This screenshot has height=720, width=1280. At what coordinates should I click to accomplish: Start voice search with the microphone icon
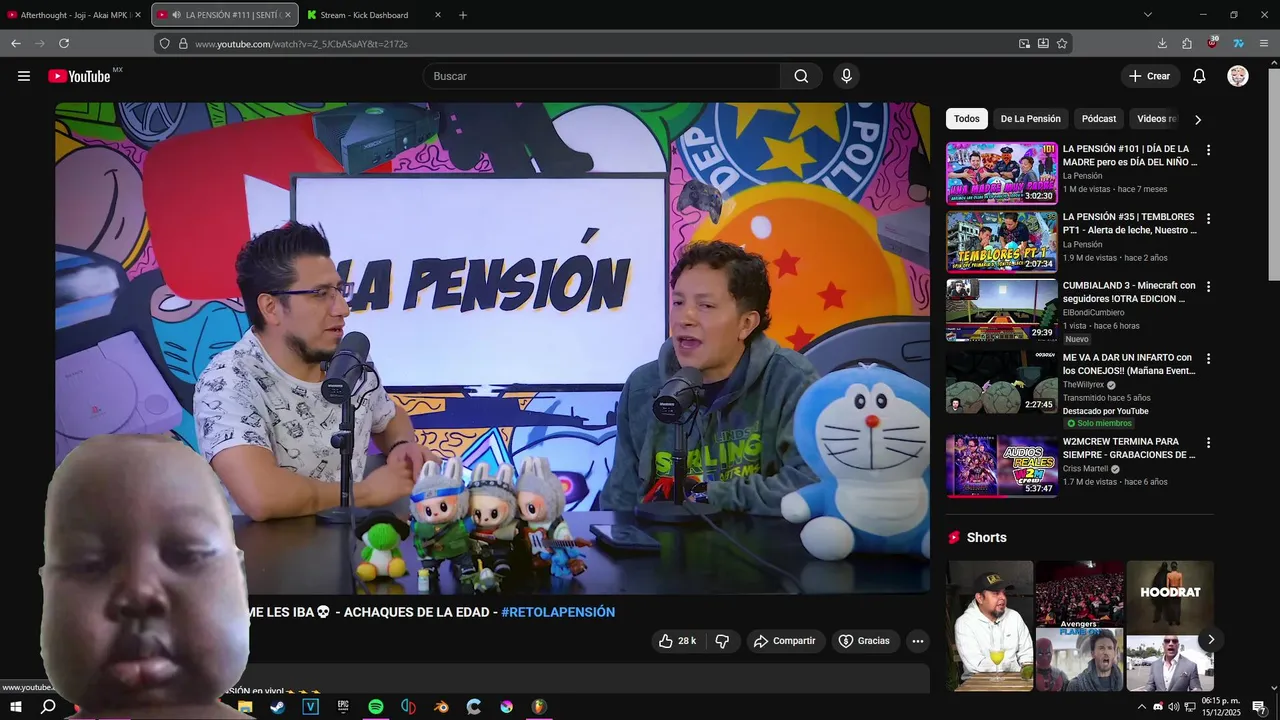(x=846, y=76)
